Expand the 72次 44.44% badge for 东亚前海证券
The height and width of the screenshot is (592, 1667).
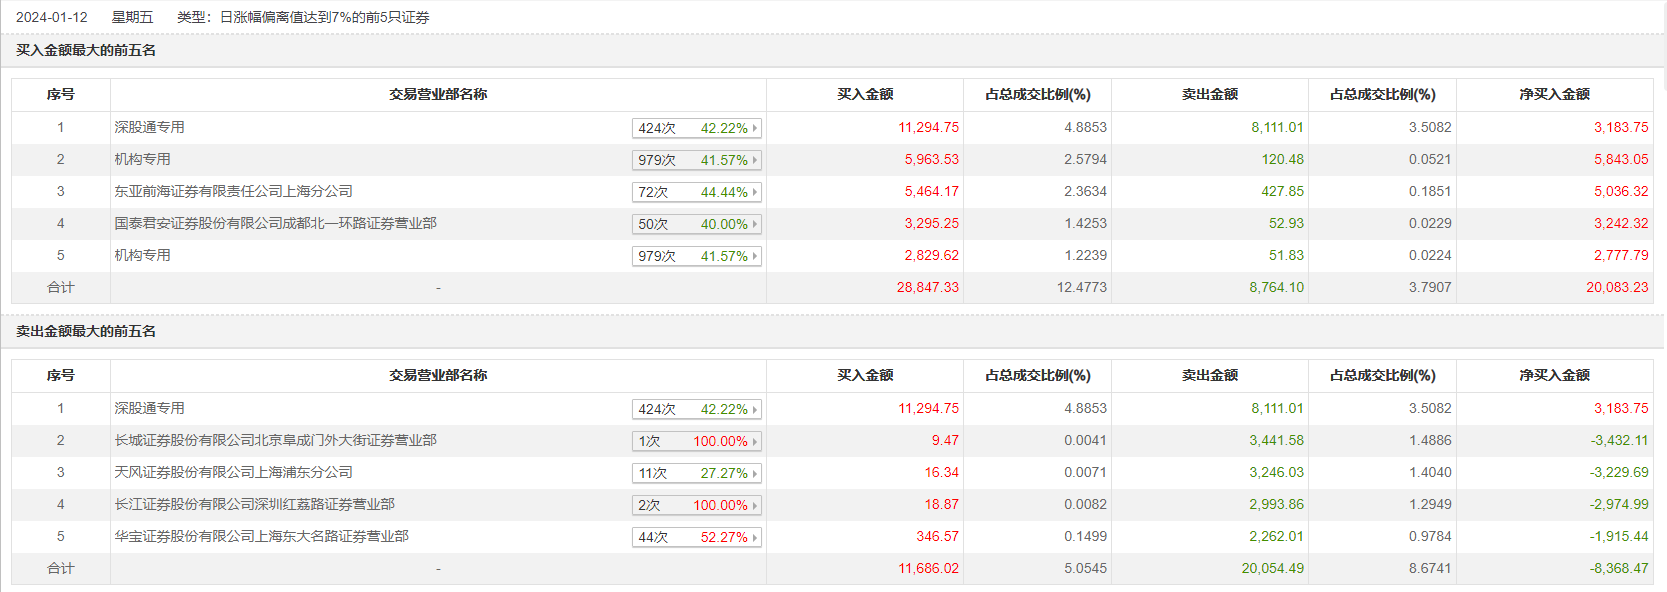[x=697, y=192]
